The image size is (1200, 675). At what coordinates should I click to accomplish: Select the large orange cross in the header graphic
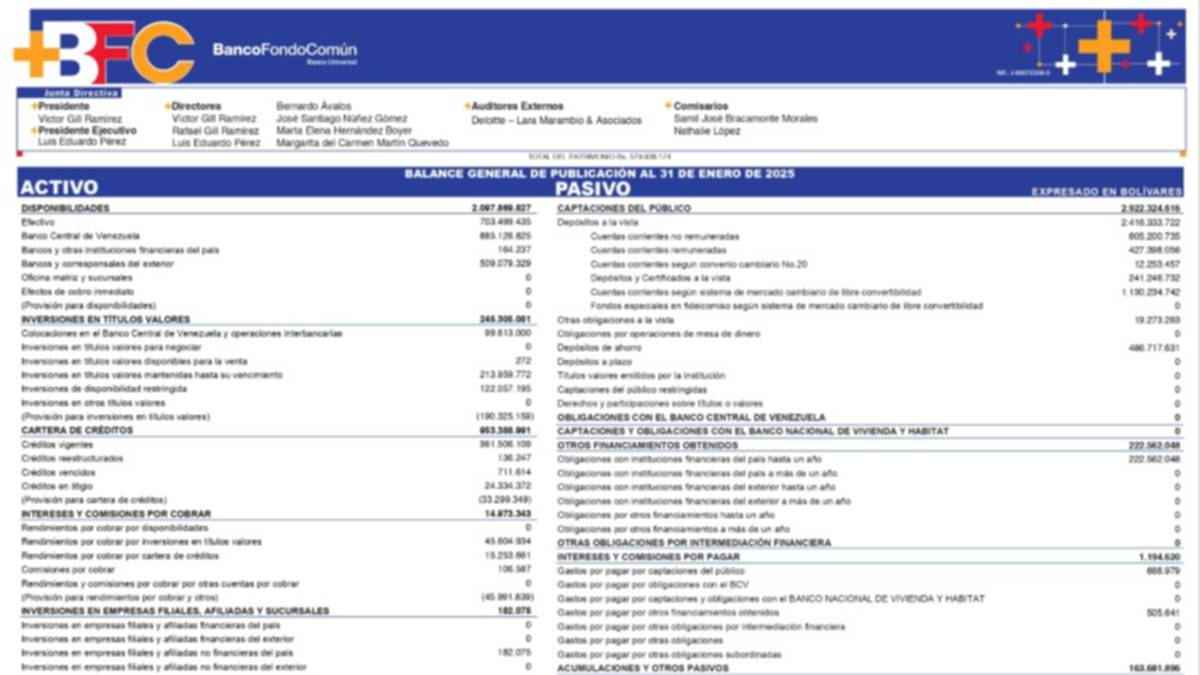tap(1104, 45)
